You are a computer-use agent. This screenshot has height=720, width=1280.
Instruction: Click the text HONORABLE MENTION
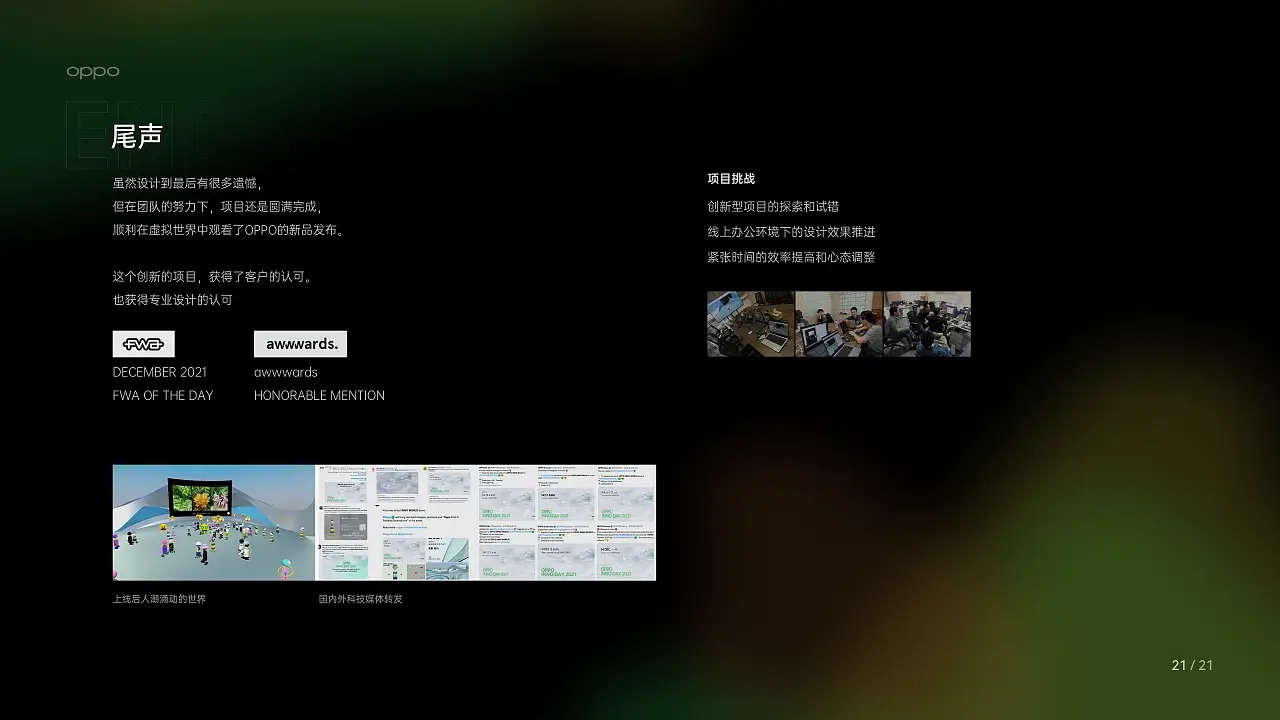[x=319, y=395]
